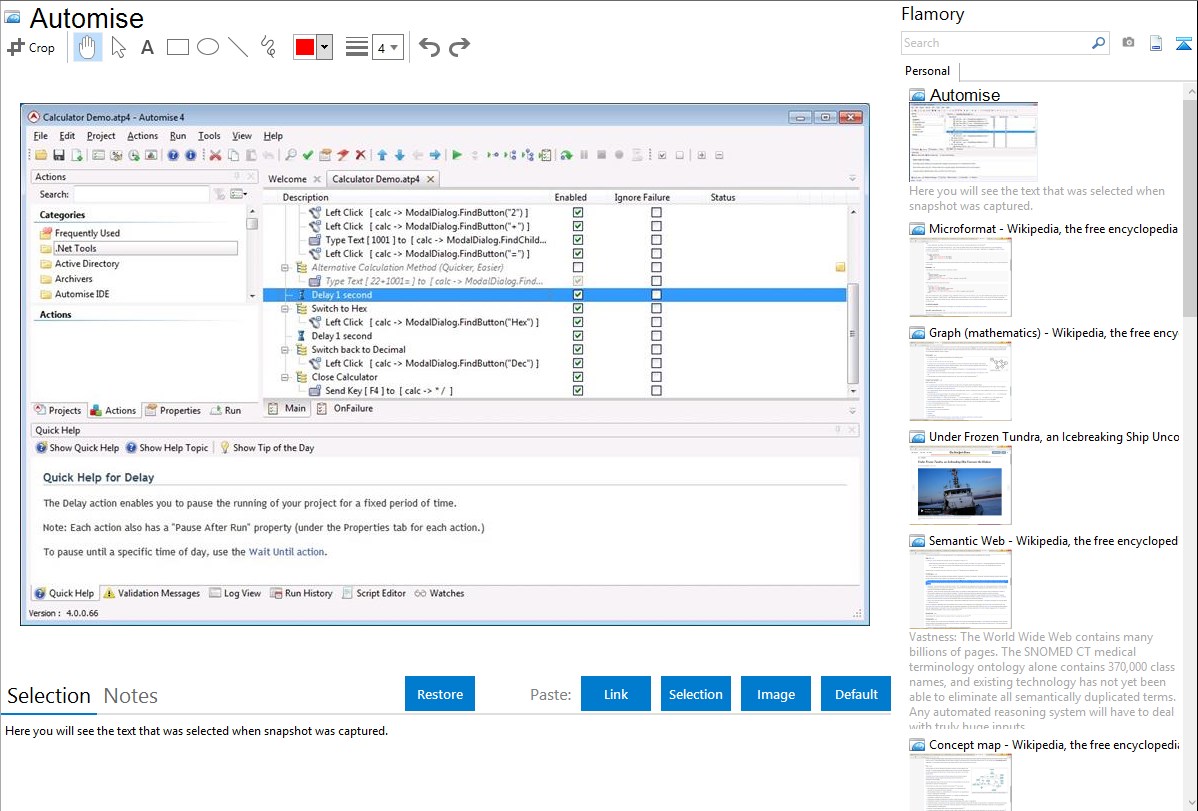
Task: Select the ellipse shape tool
Action: click(x=208, y=47)
